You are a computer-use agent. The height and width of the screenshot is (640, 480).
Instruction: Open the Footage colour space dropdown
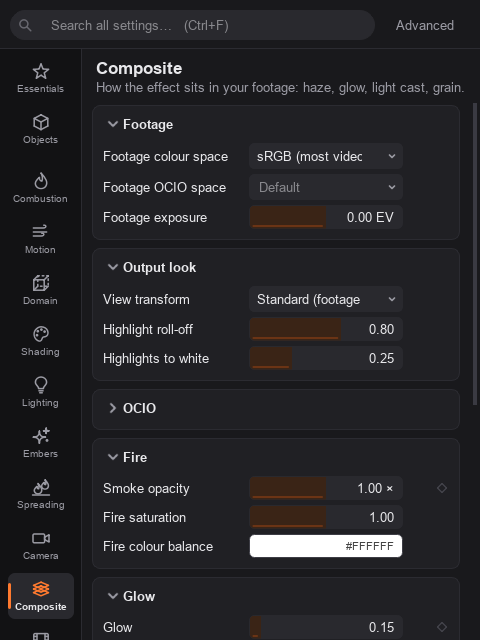tap(326, 156)
